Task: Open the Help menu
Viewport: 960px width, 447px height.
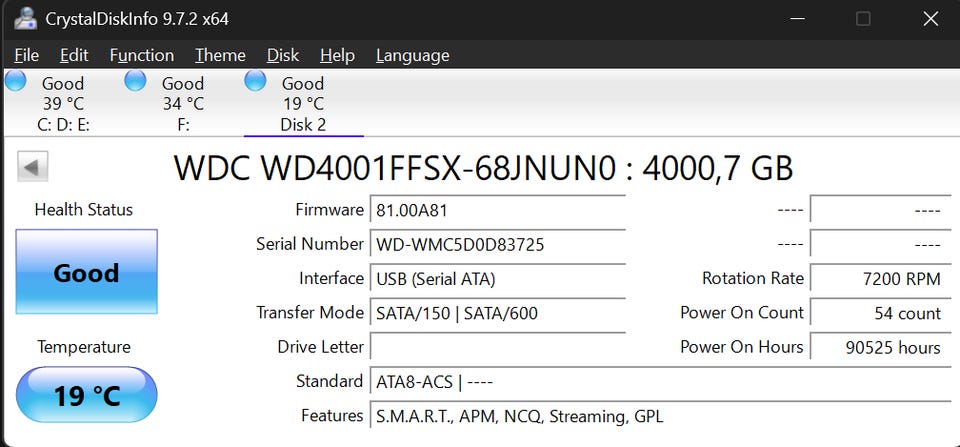Action: 337,55
